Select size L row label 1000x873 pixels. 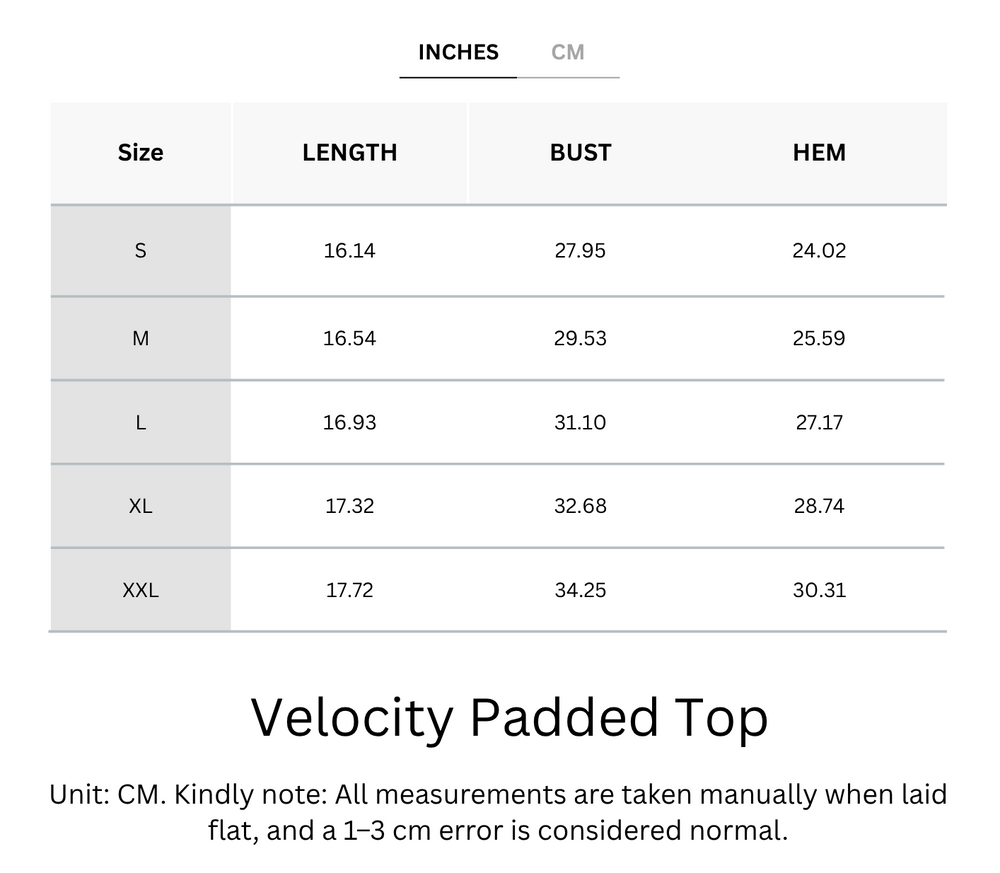point(140,422)
